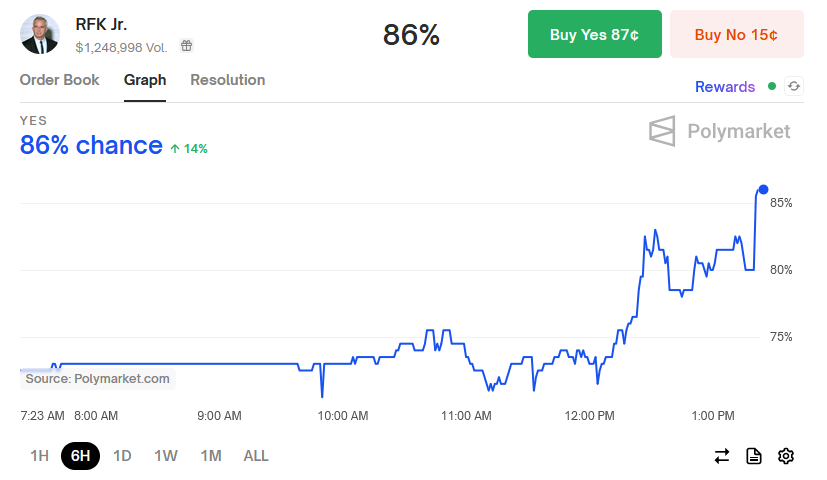The image size is (827, 480).
Task: Click the 10:00 AM axis label
Action: click(x=343, y=416)
